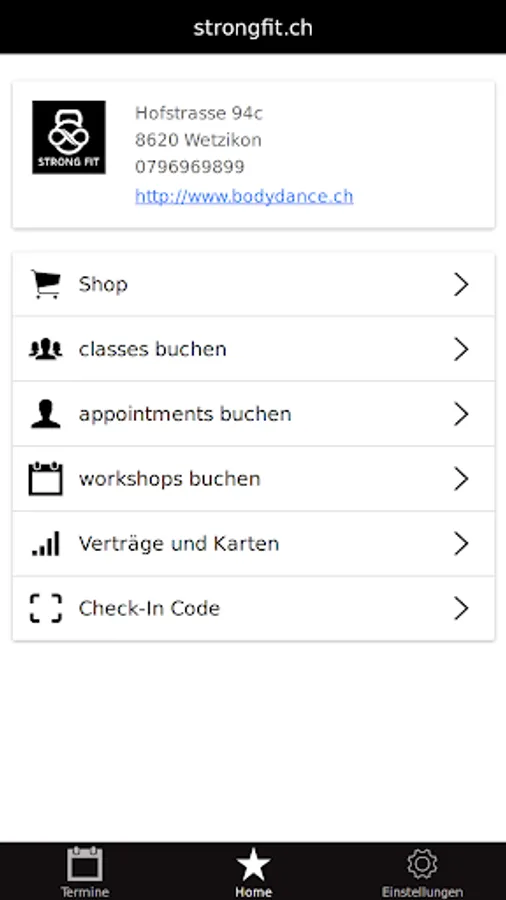
Task: Switch to the Home star tab
Action: pos(253,871)
